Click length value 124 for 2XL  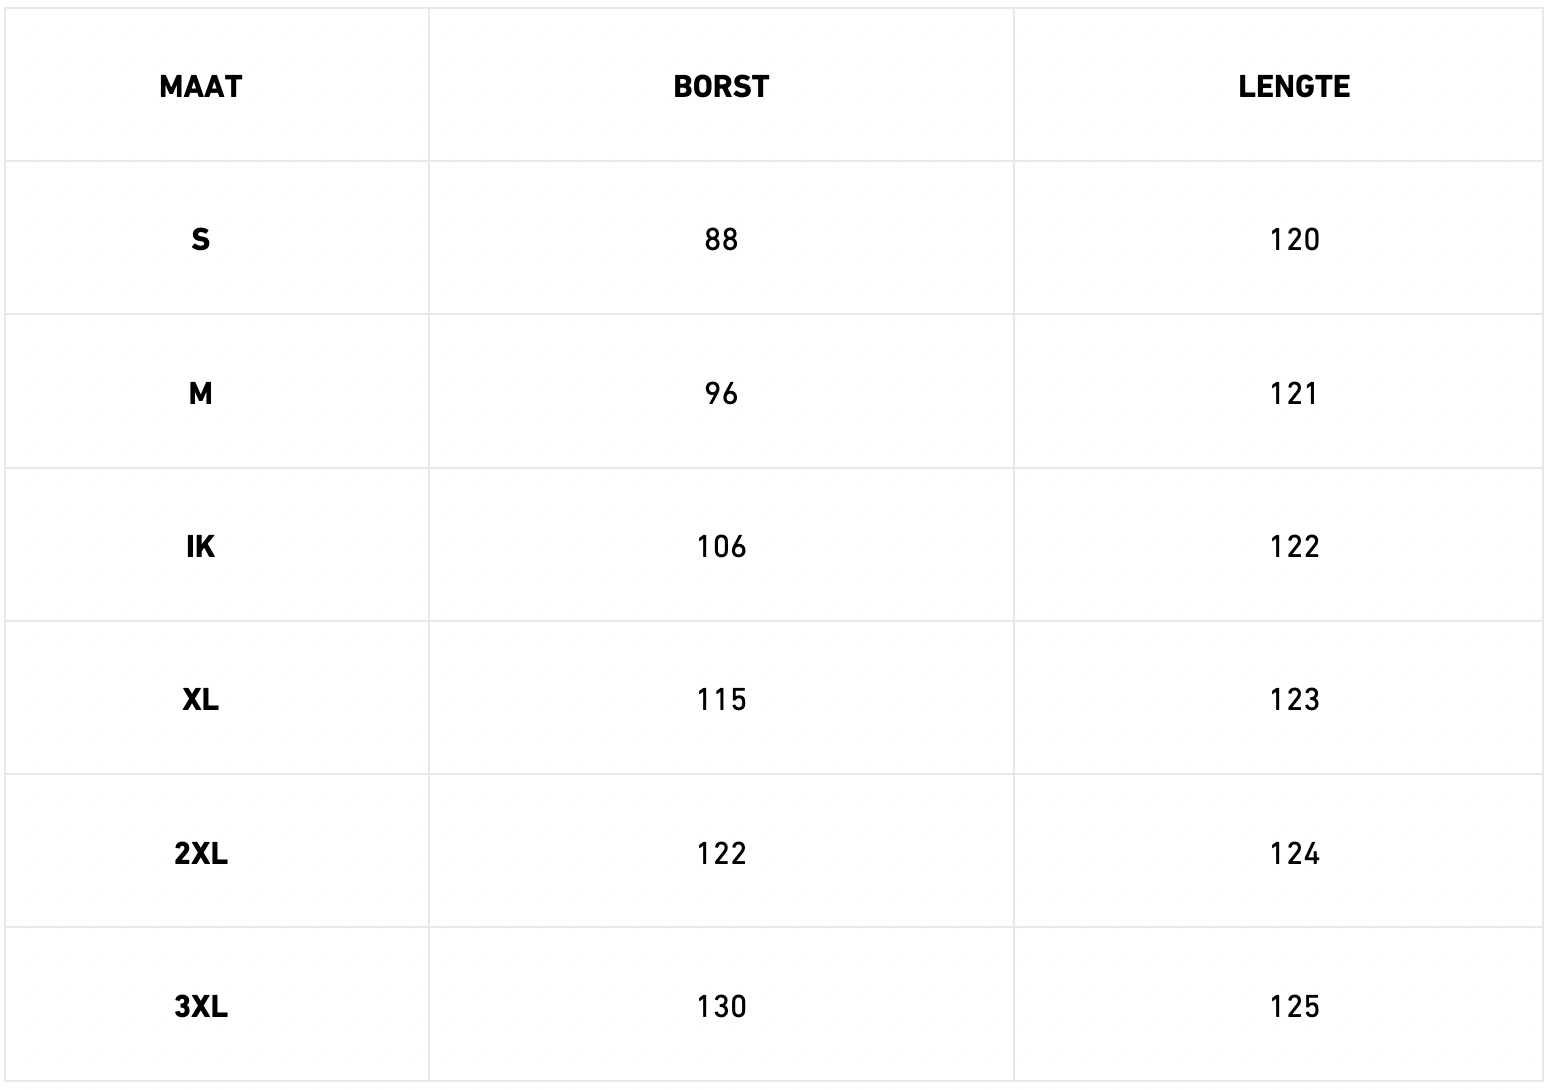click(x=1294, y=854)
